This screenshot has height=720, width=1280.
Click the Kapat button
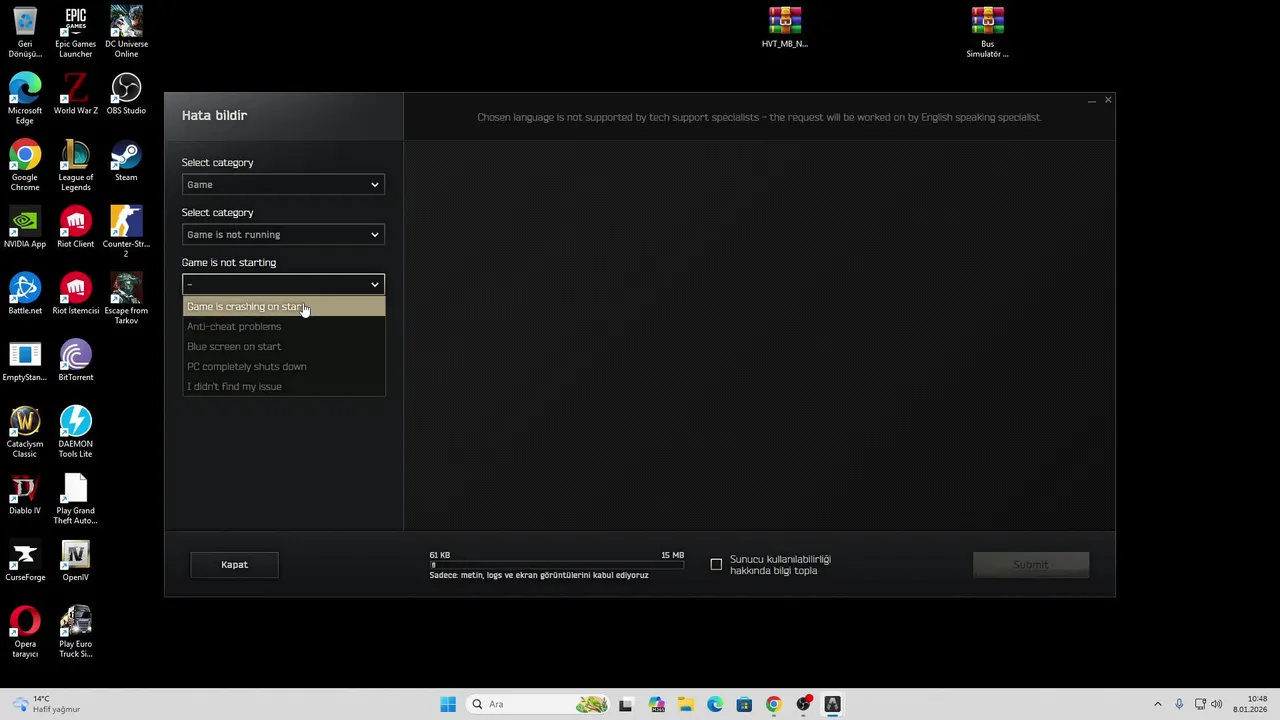coord(234,565)
